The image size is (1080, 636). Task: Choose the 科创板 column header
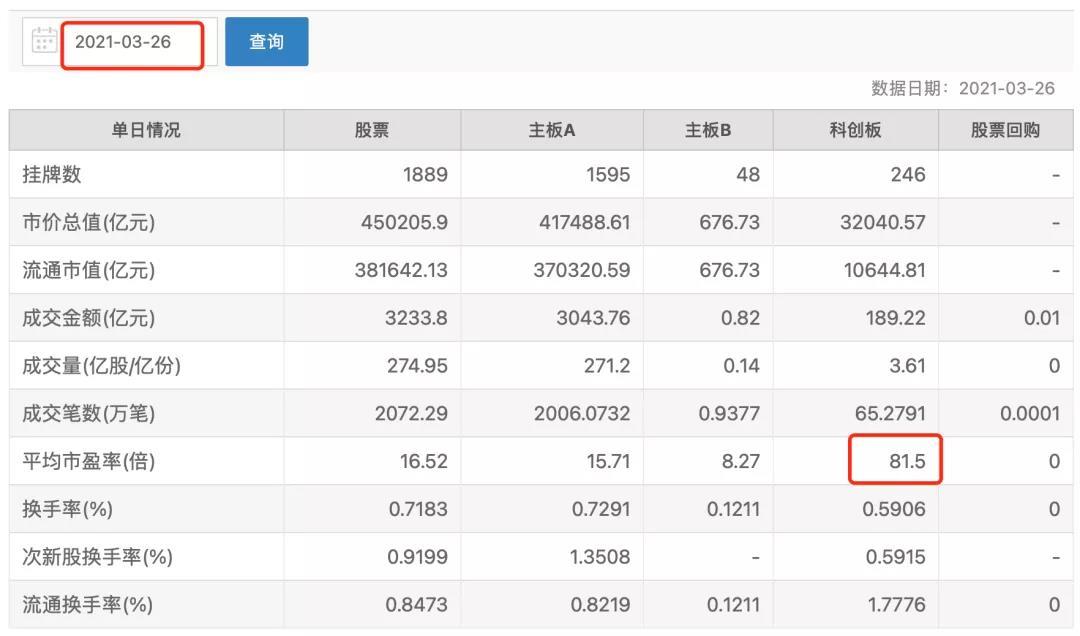pos(855,130)
